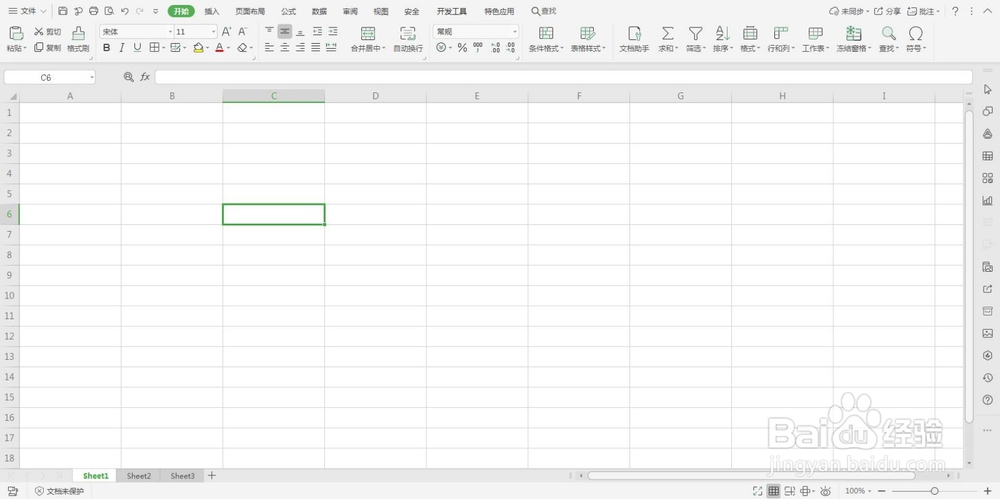Select the Format Painter (格式刷) brush
This screenshot has width=1000, height=499.
[78, 40]
